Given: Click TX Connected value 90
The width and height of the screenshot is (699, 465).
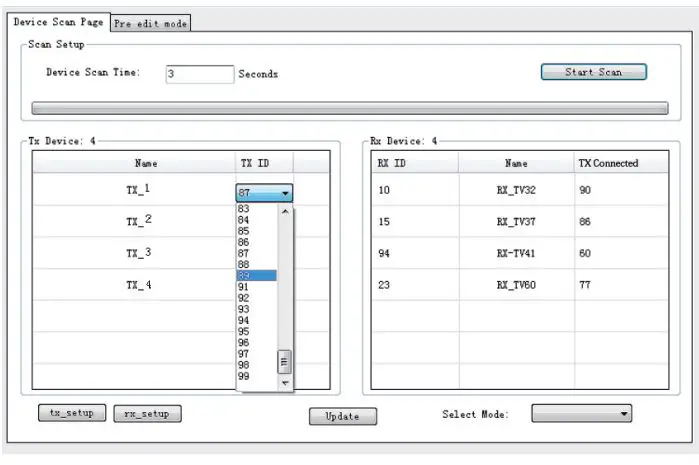Looking at the screenshot, I should tap(585, 190).
